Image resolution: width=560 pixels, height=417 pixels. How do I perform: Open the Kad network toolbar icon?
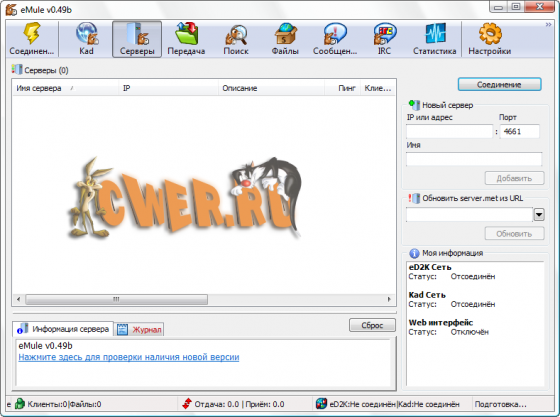(x=86, y=39)
